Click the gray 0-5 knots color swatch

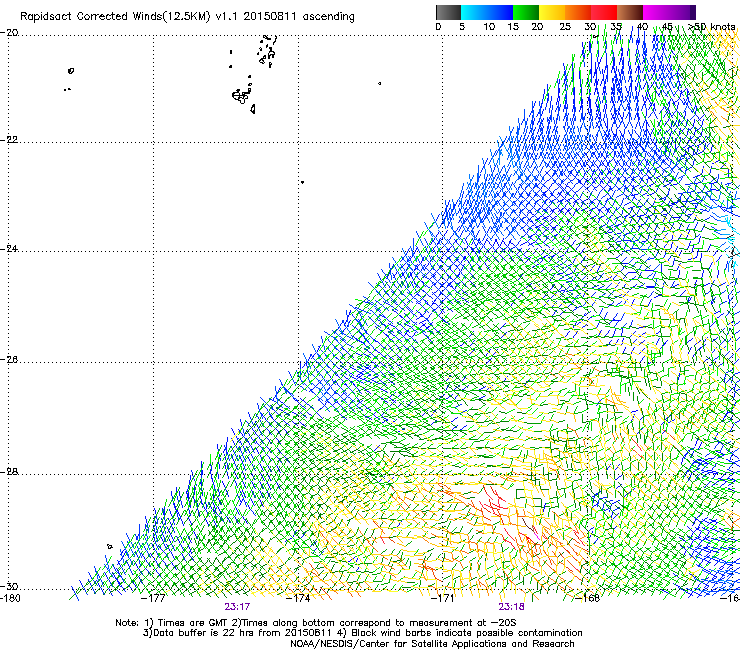(448, 12)
